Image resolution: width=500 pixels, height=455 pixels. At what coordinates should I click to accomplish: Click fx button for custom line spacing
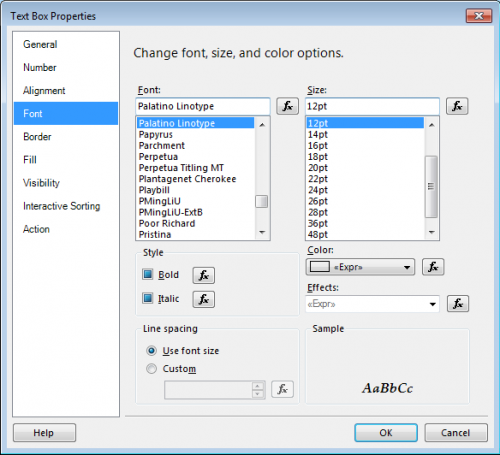282,389
